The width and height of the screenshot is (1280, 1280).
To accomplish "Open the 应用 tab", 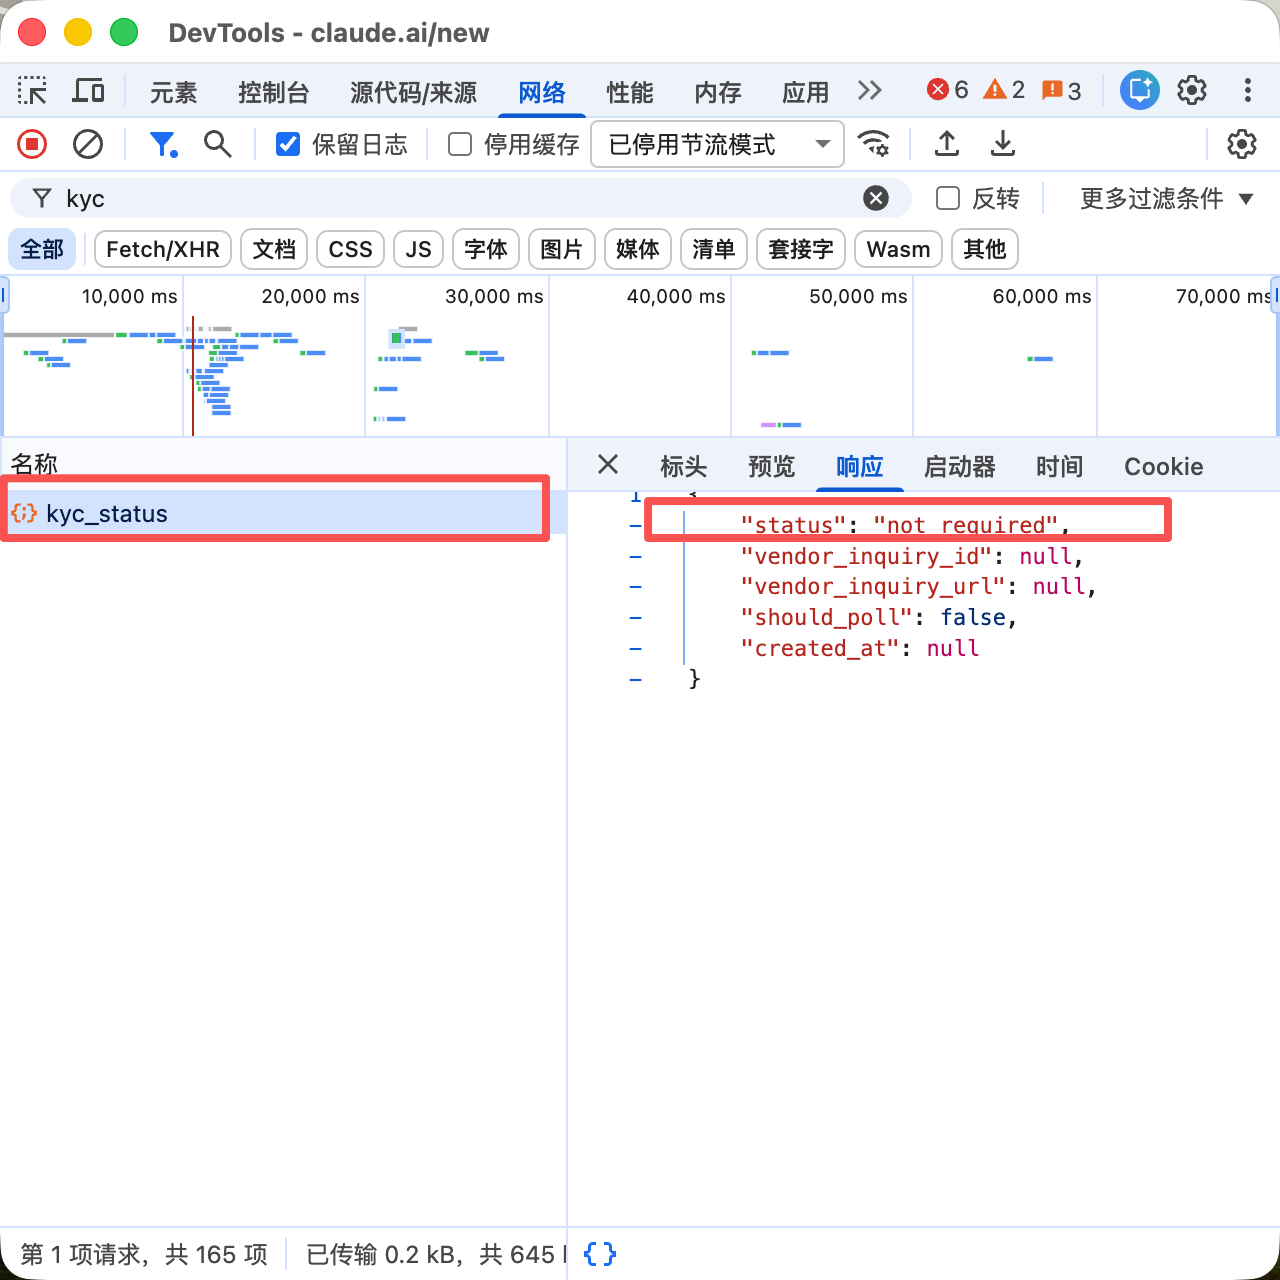I will (806, 93).
